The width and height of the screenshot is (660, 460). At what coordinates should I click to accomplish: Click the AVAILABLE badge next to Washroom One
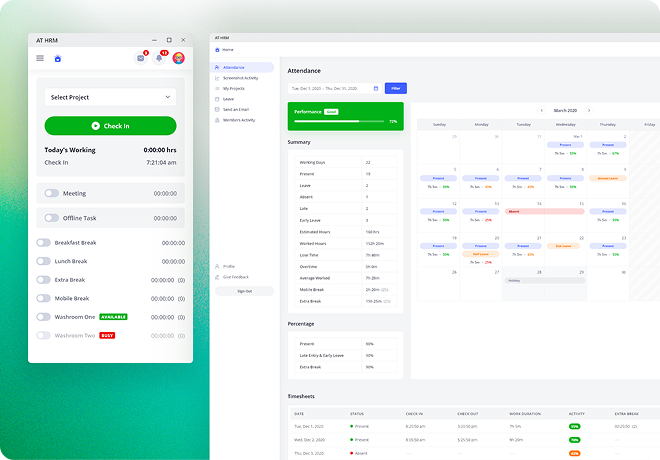tap(113, 317)
